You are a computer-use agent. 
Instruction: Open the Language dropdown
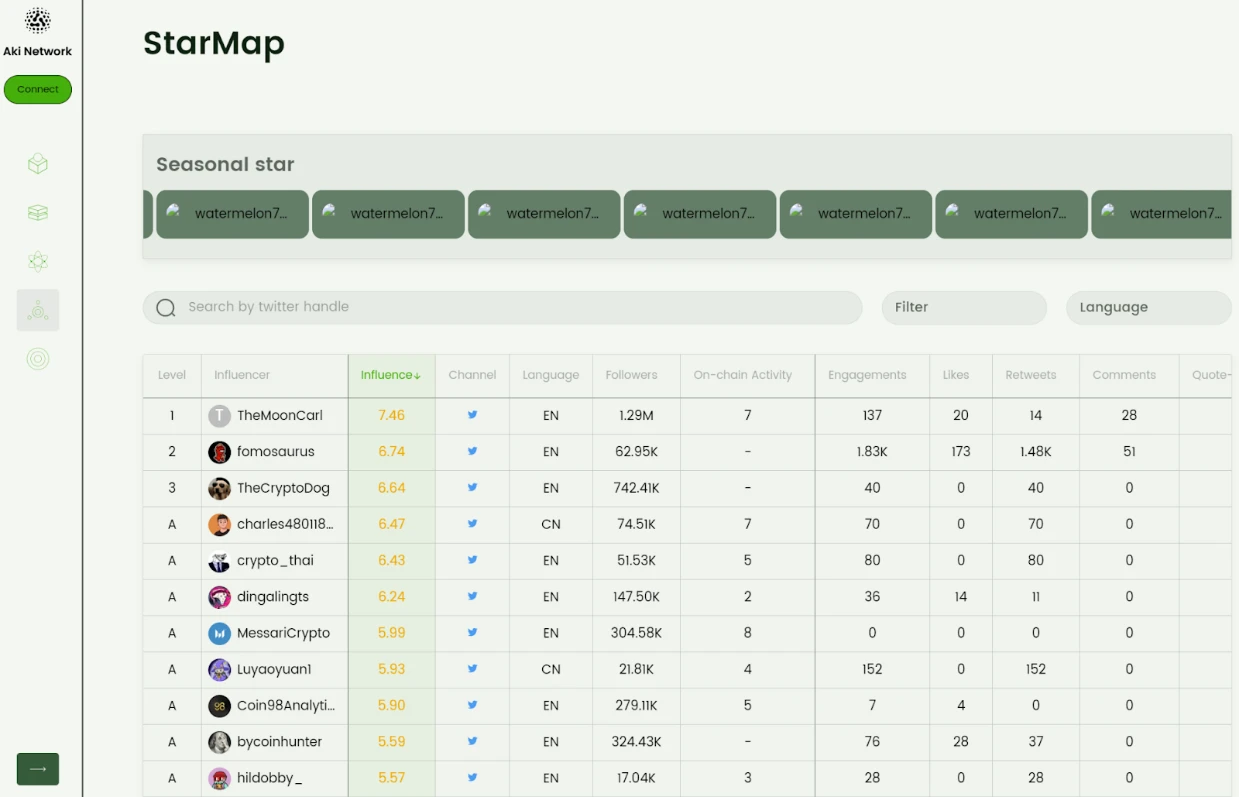point(1147,308)
